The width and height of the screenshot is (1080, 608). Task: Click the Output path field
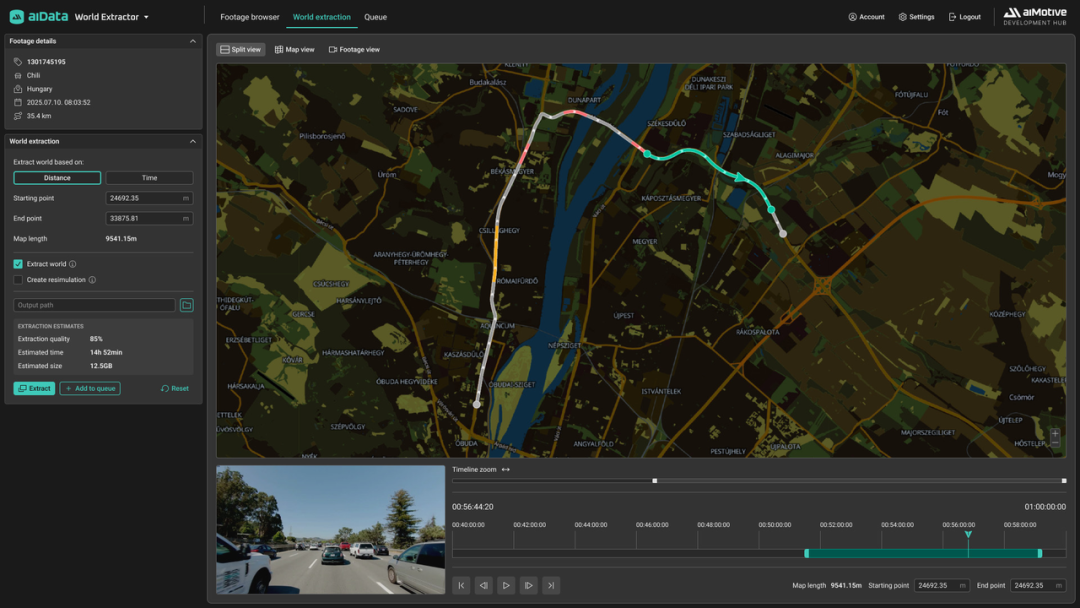[x=94, y=305]
